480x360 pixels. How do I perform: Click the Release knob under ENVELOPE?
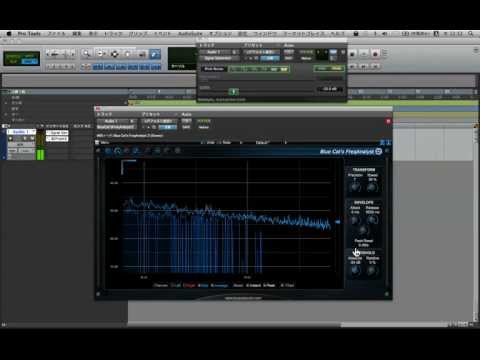pyautogui.click(x=372, y=220)
